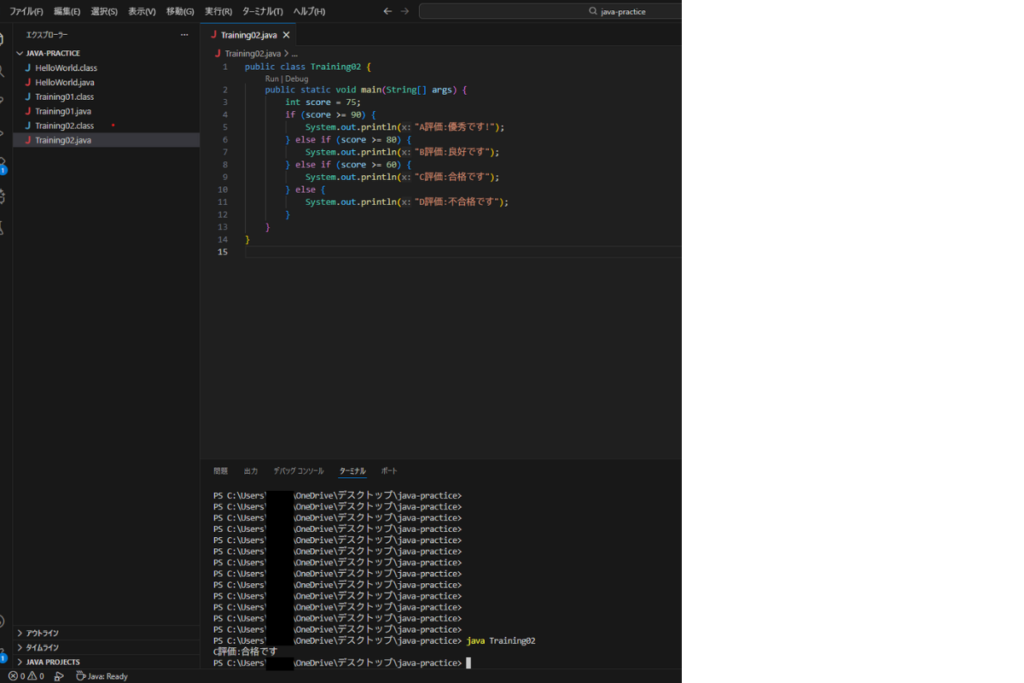Click the errors and warnings status bar indicator
1024x683 pixels.
coord(26,676)
